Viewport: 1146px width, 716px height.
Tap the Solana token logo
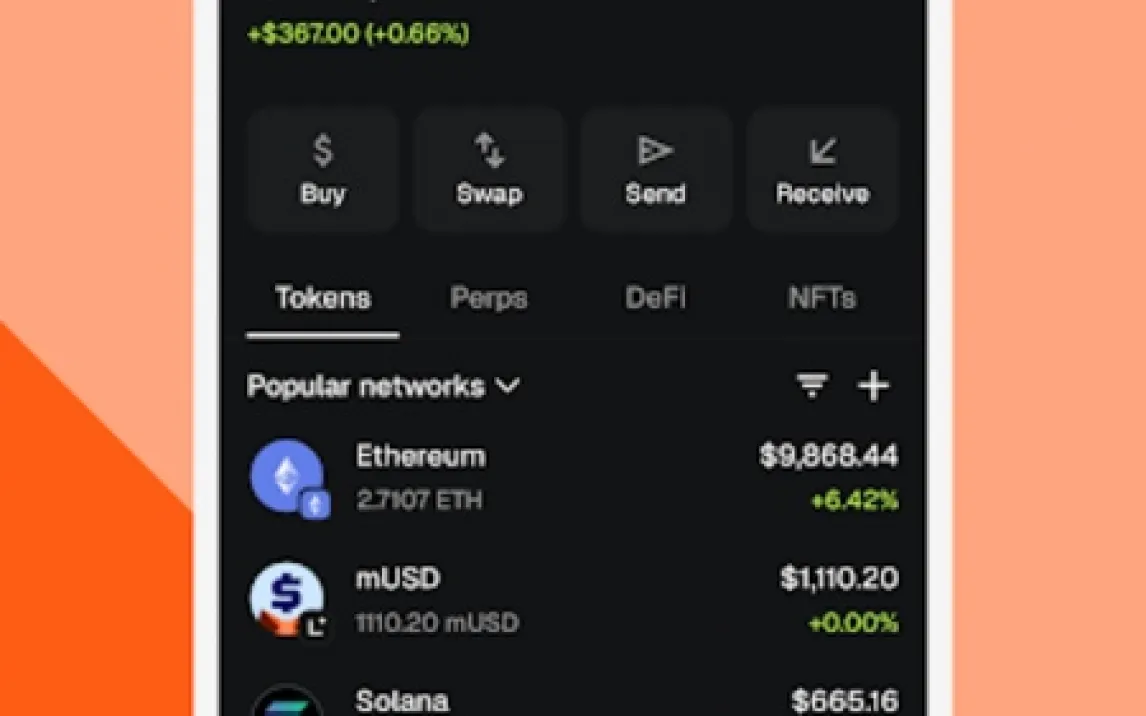click(288, 701)
